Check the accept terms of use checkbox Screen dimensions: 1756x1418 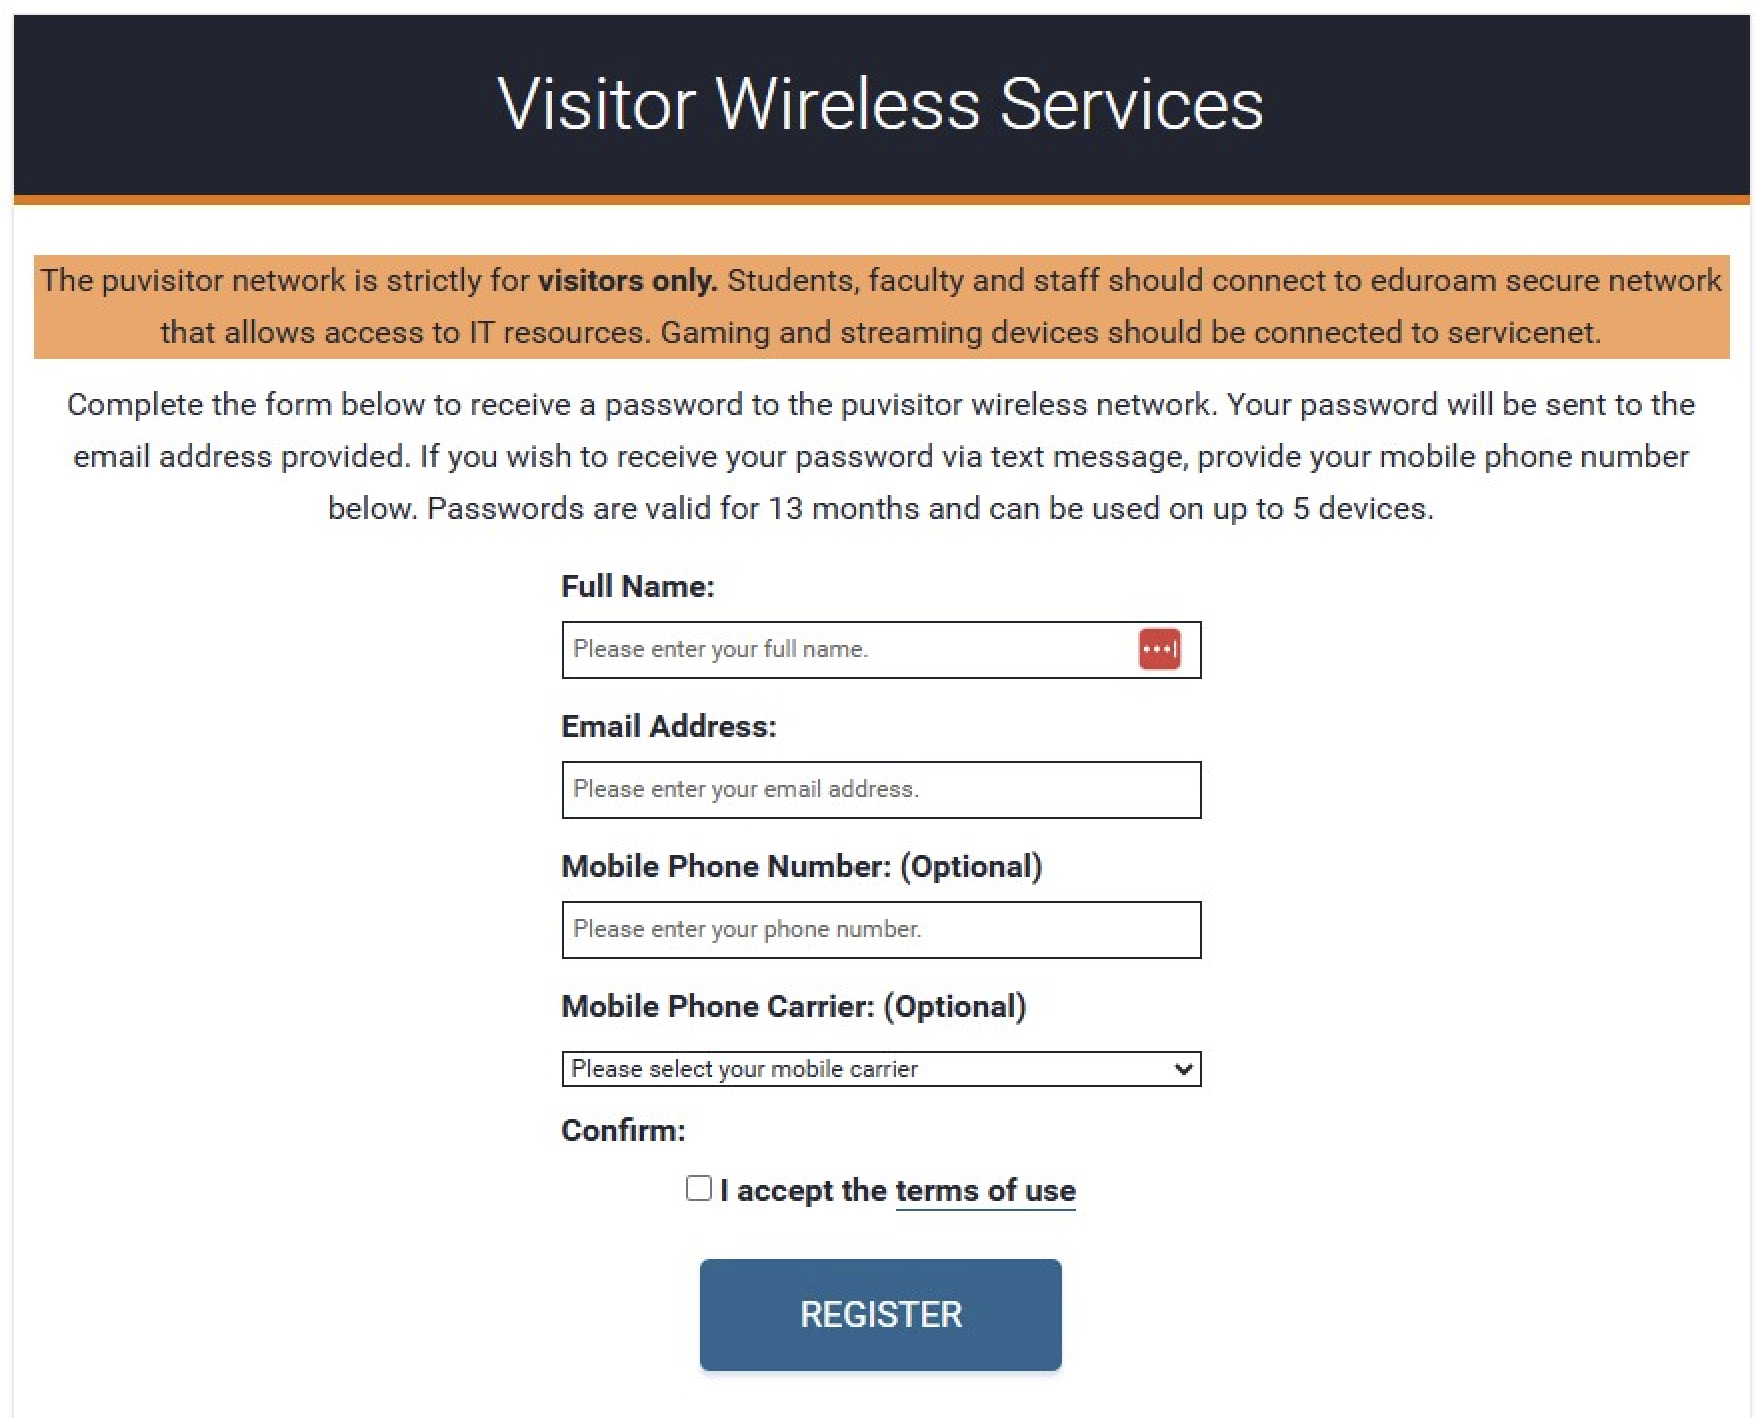[x=699, y=1188]
